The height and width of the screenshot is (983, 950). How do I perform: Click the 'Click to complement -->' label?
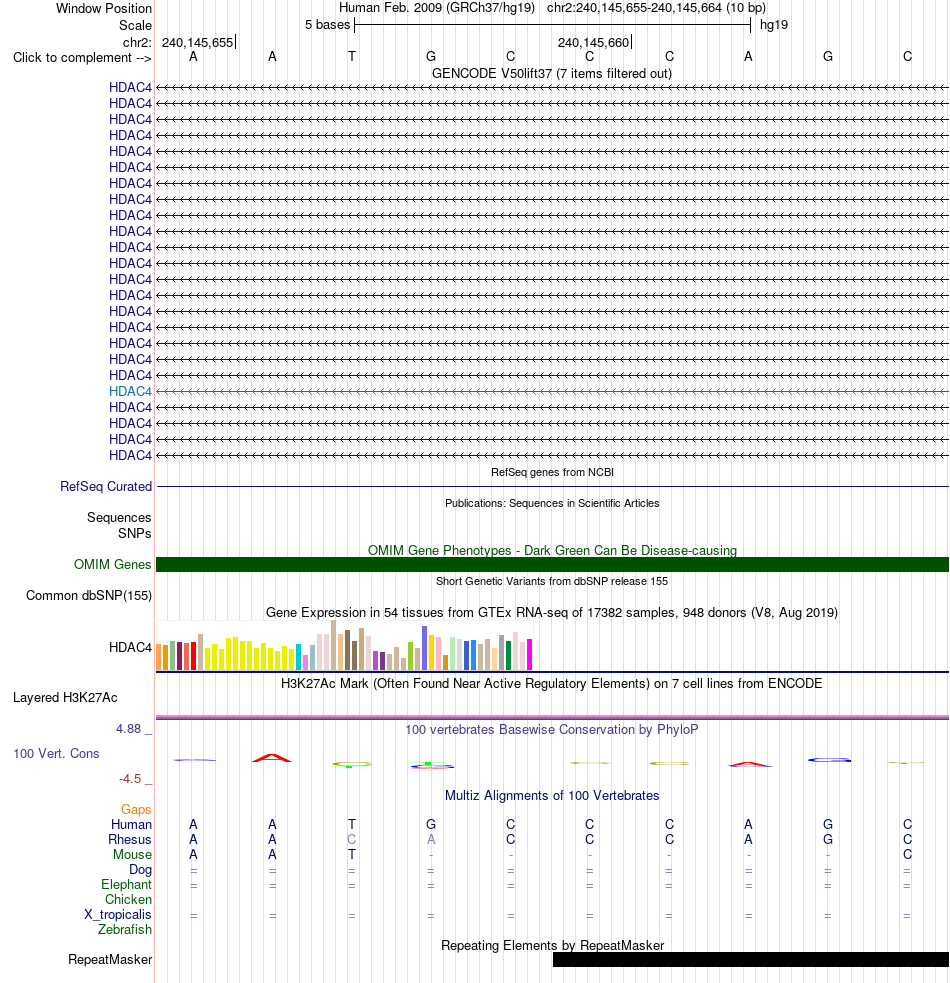point(82,58)
